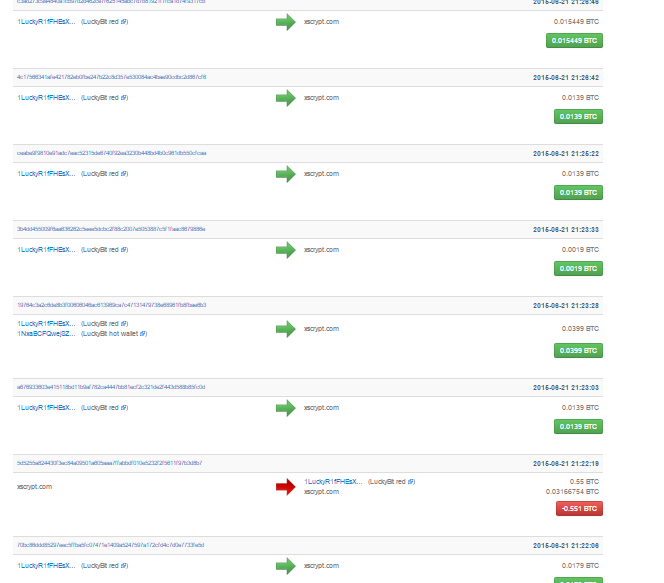The image size is (664, 583).
Task: Click xscrypt.com change output in red transaction
Action: coord(321,492)
